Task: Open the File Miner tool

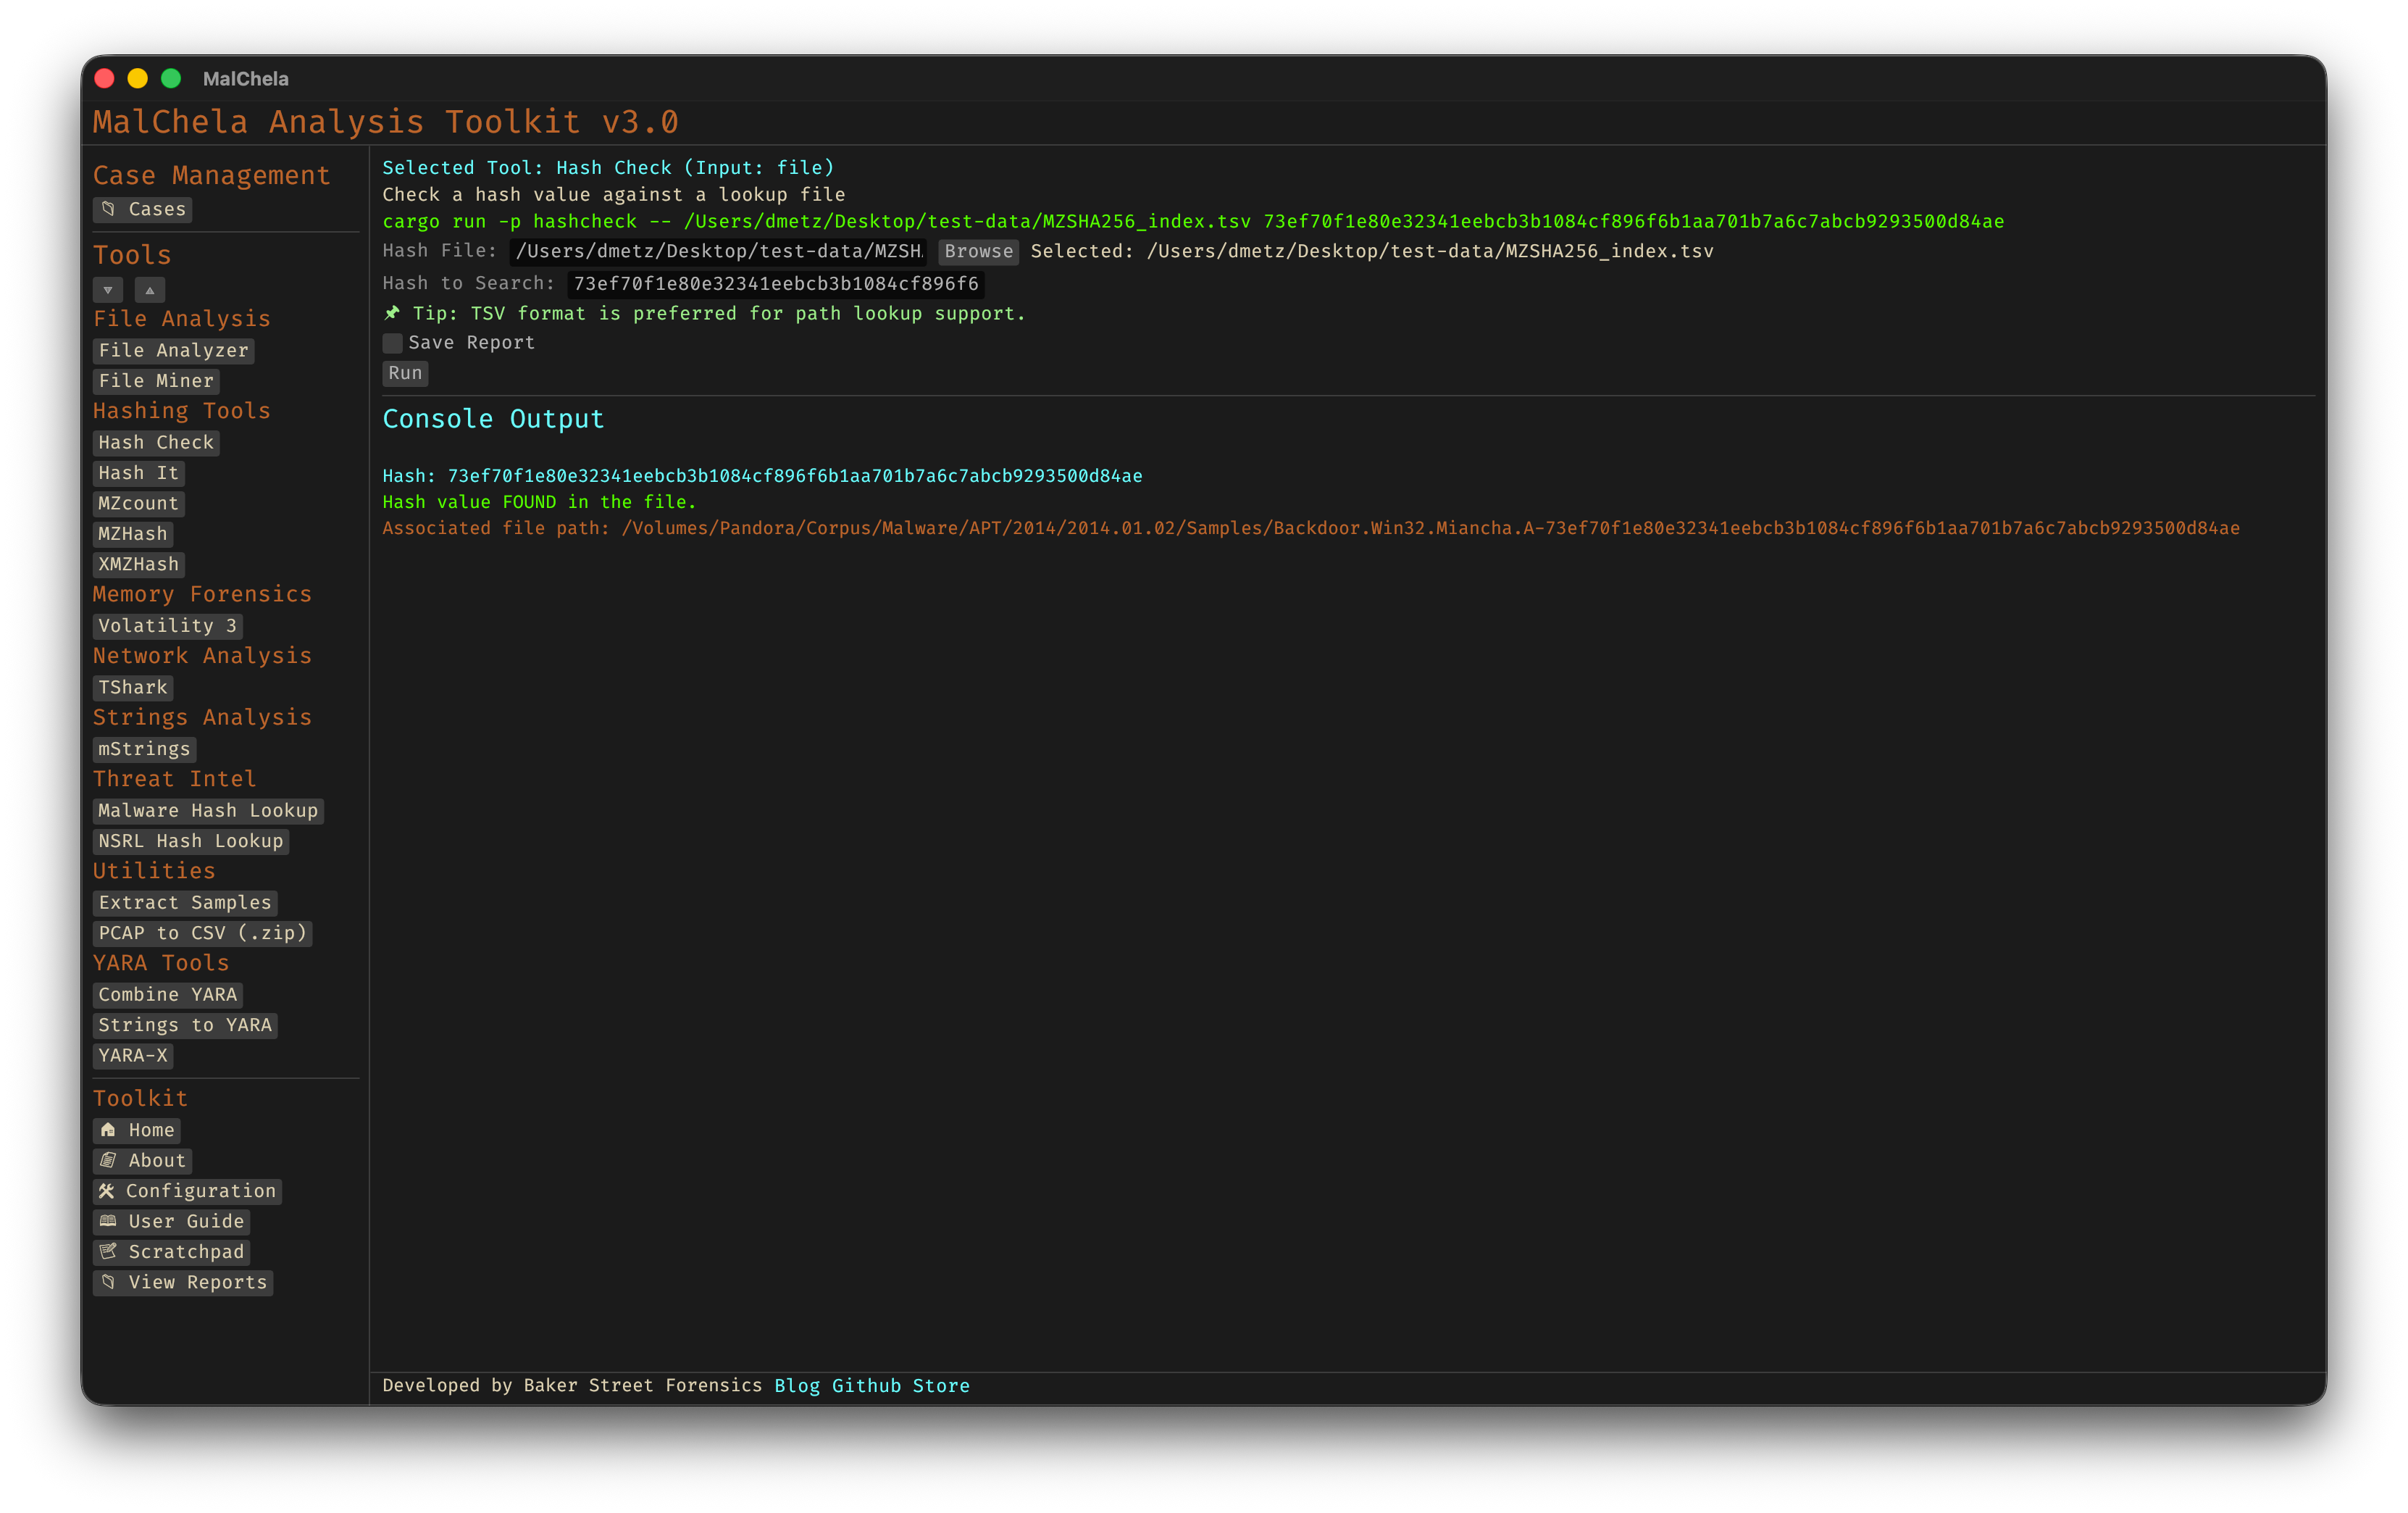Action: [x=156, y=381]
